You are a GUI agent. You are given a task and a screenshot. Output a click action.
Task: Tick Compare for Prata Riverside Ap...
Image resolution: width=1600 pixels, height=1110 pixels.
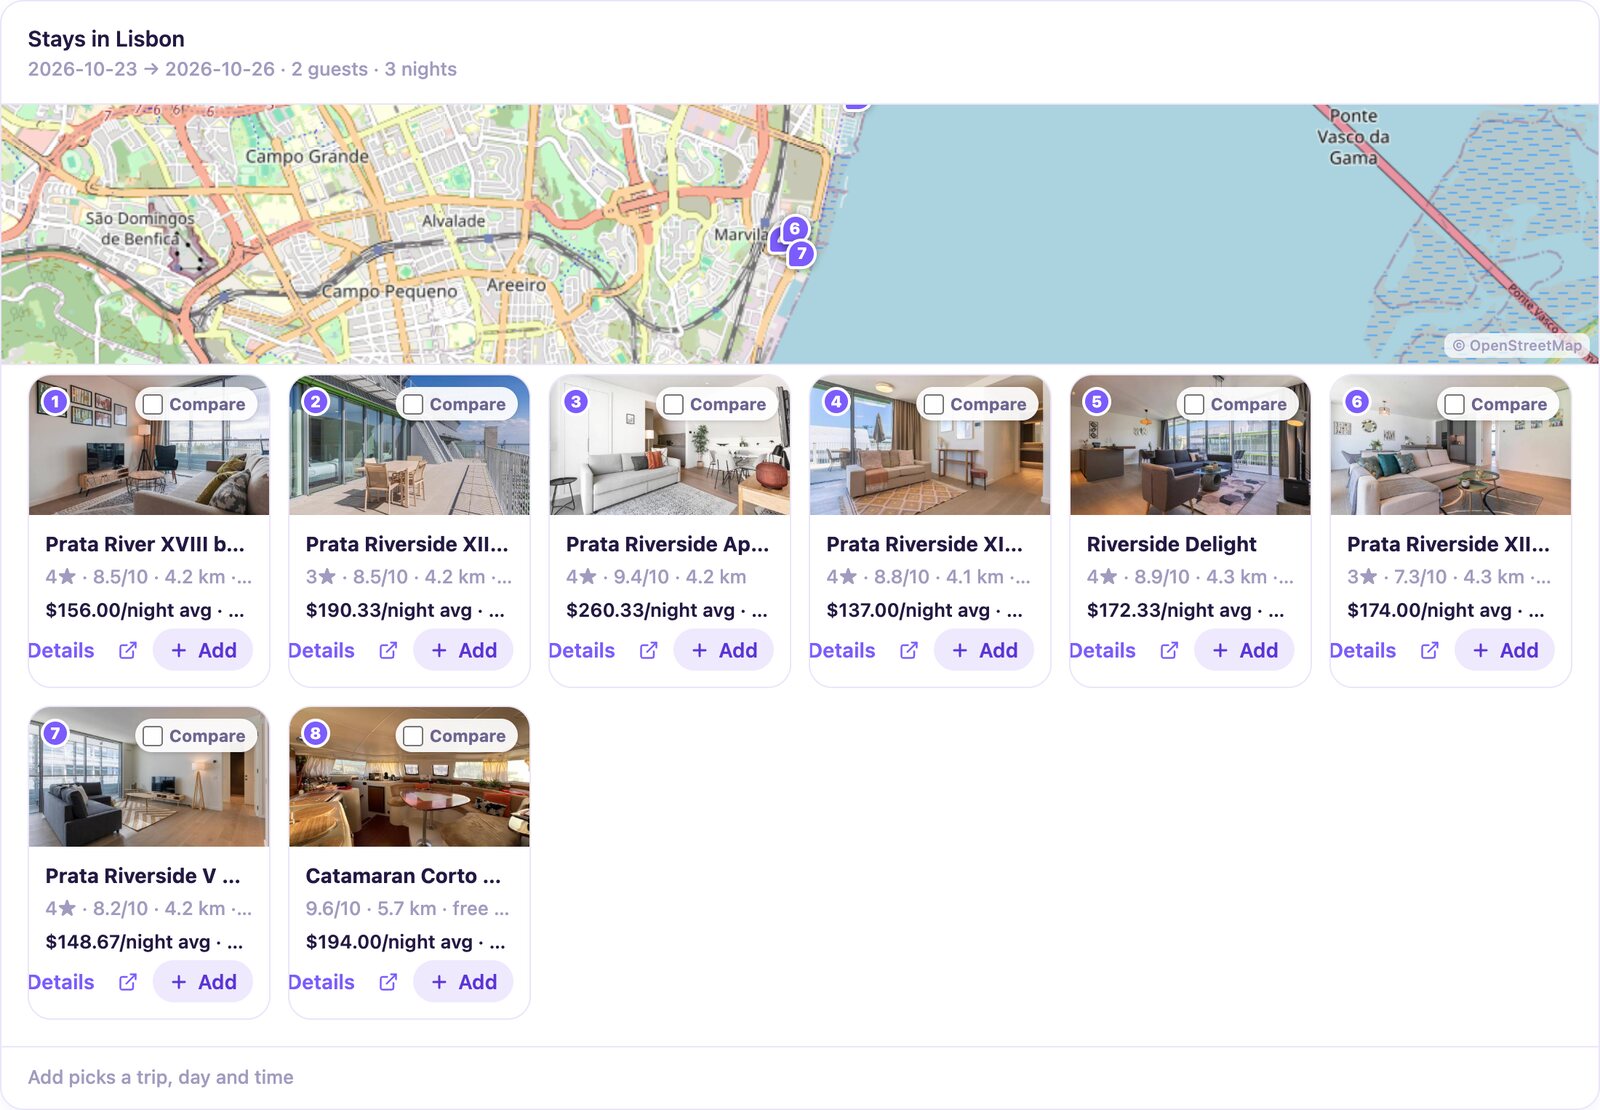point(674,404)
